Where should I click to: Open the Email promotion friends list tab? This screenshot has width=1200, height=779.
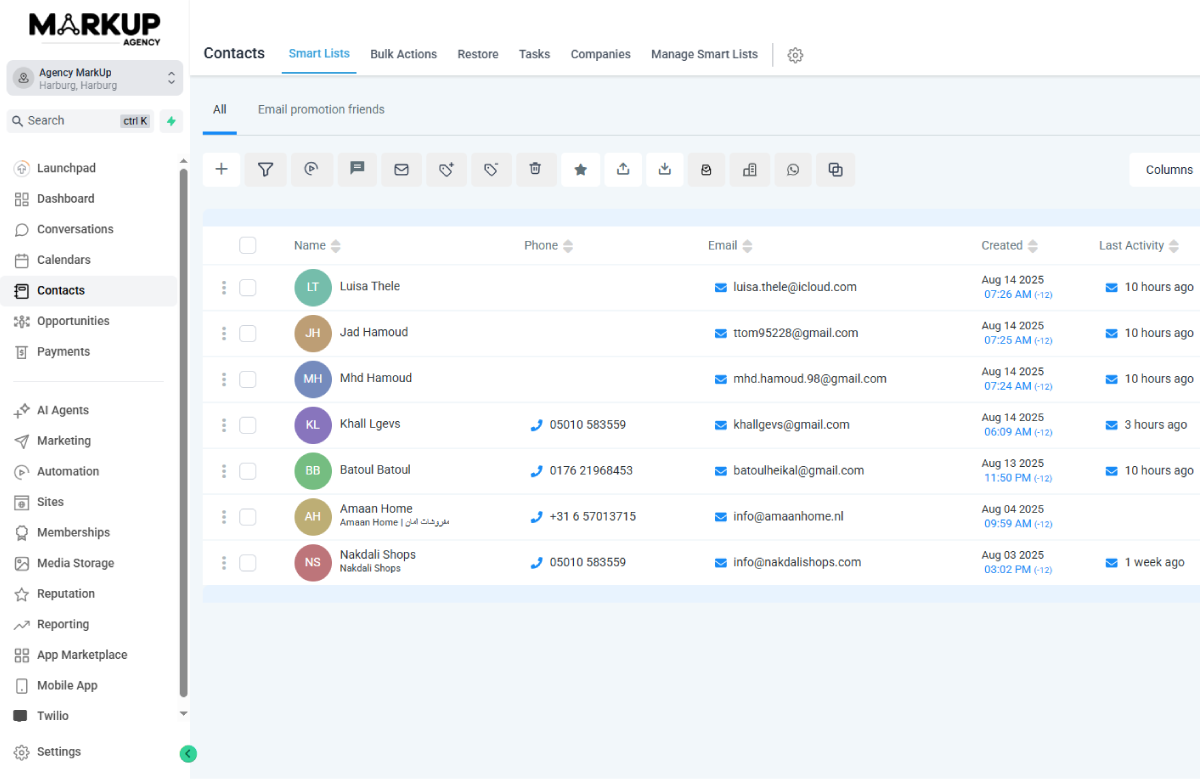321,110
